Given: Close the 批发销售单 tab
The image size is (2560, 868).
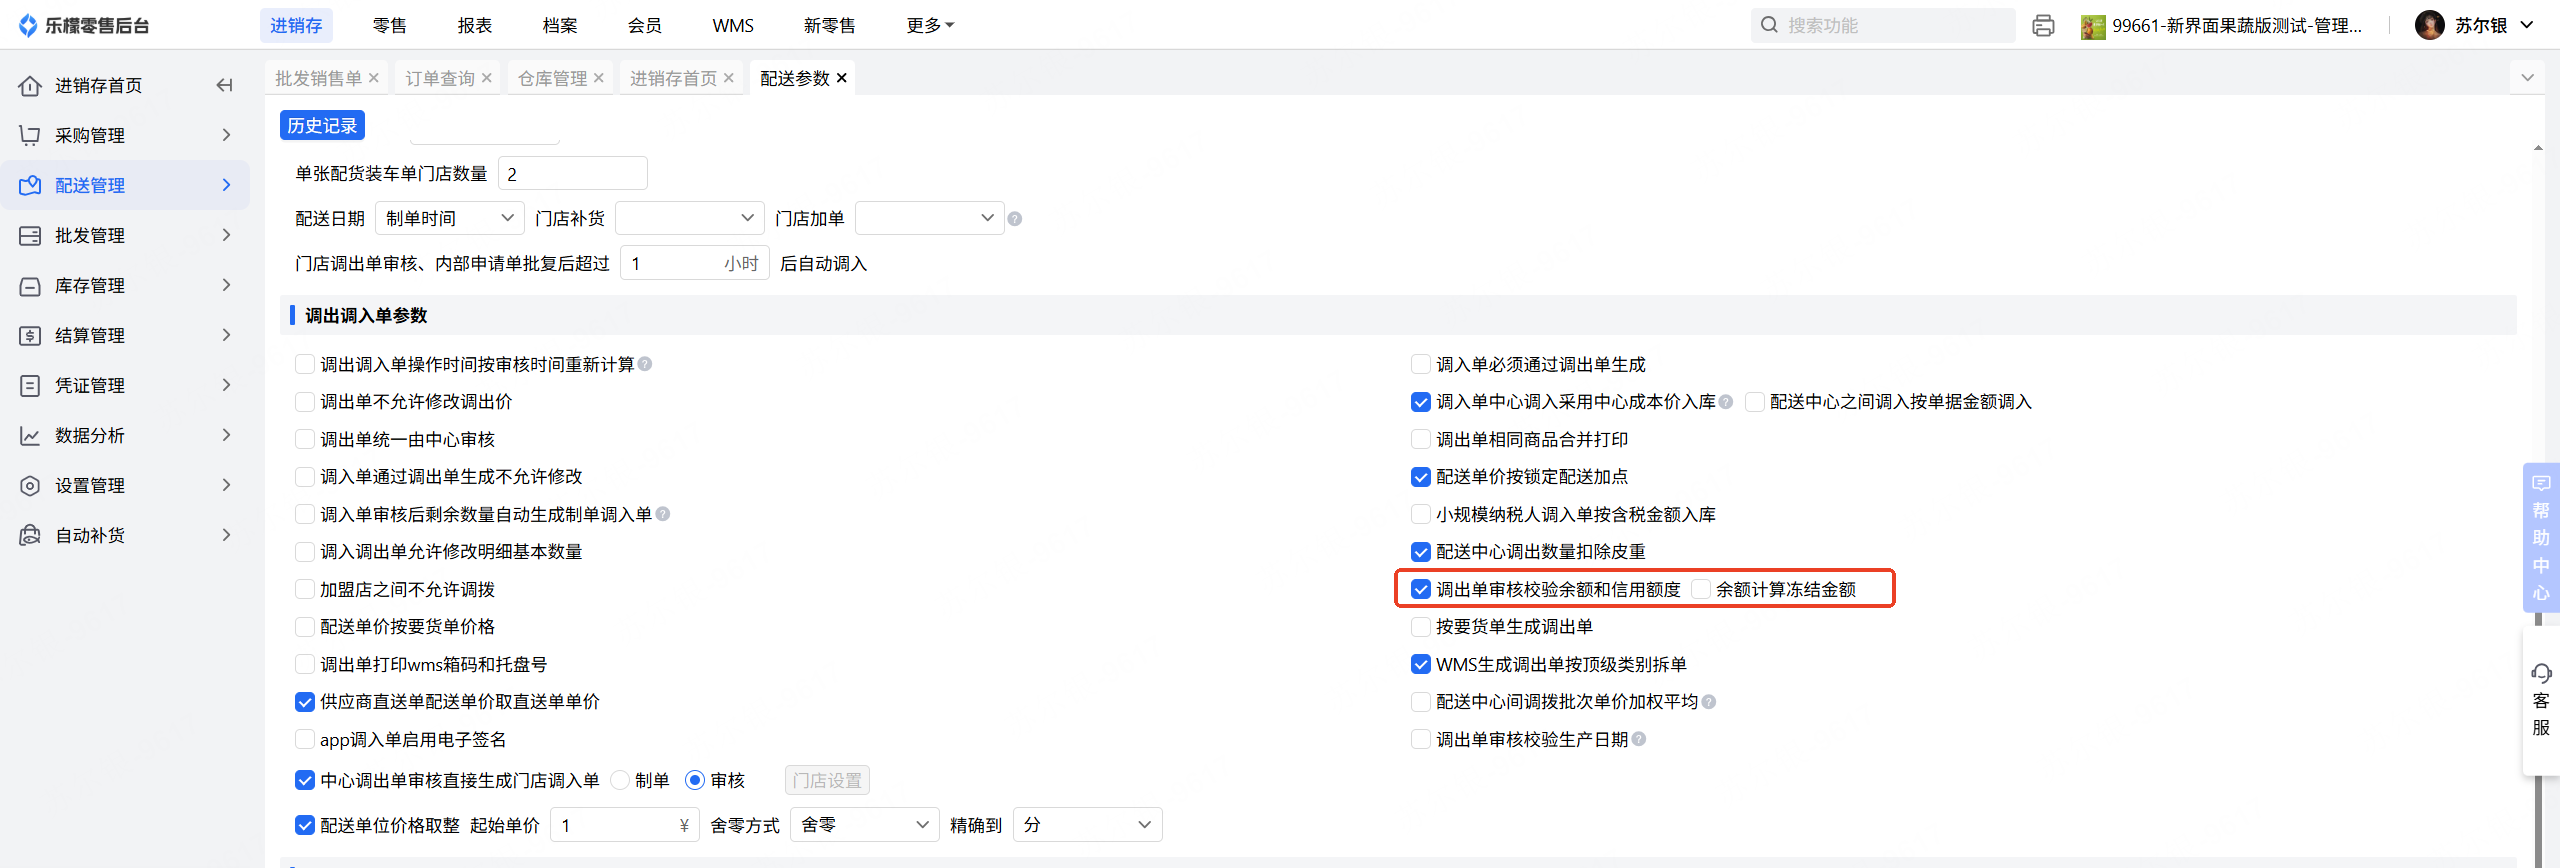Looking at the screenshot, I should [374, 78].
